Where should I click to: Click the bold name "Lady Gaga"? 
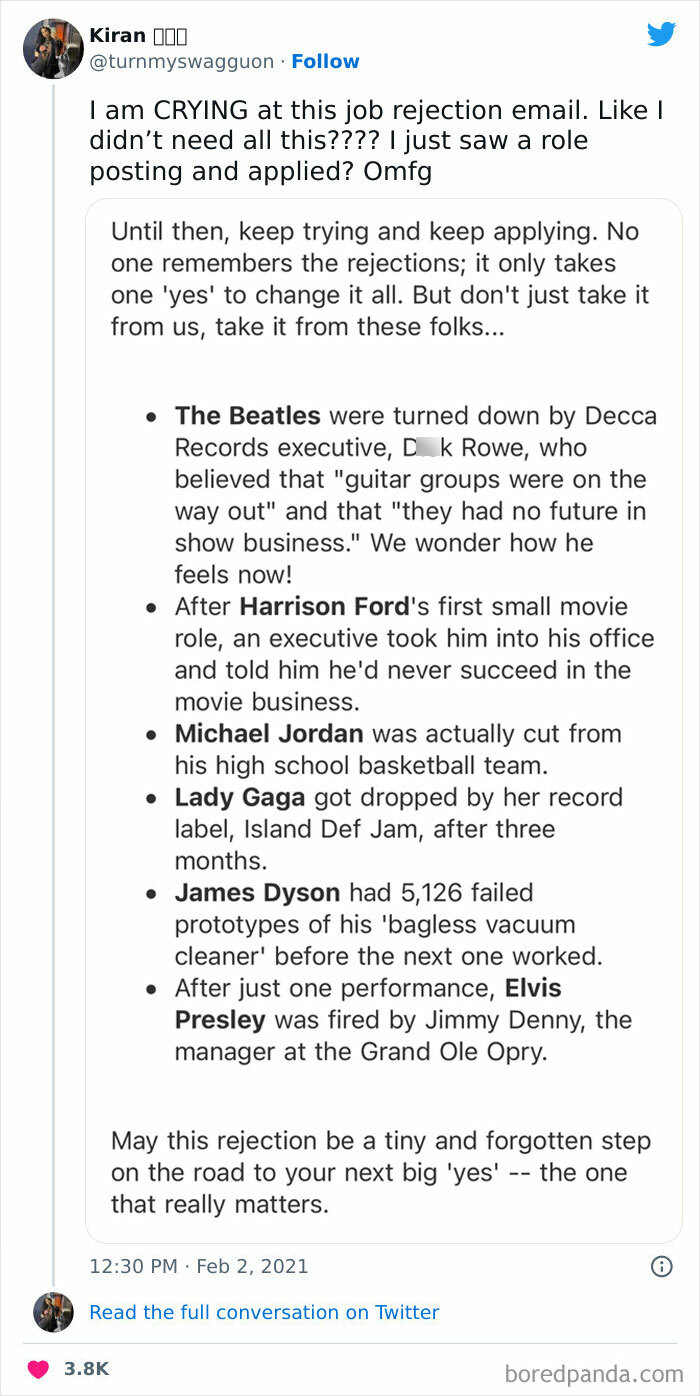[x=241, y=797]
